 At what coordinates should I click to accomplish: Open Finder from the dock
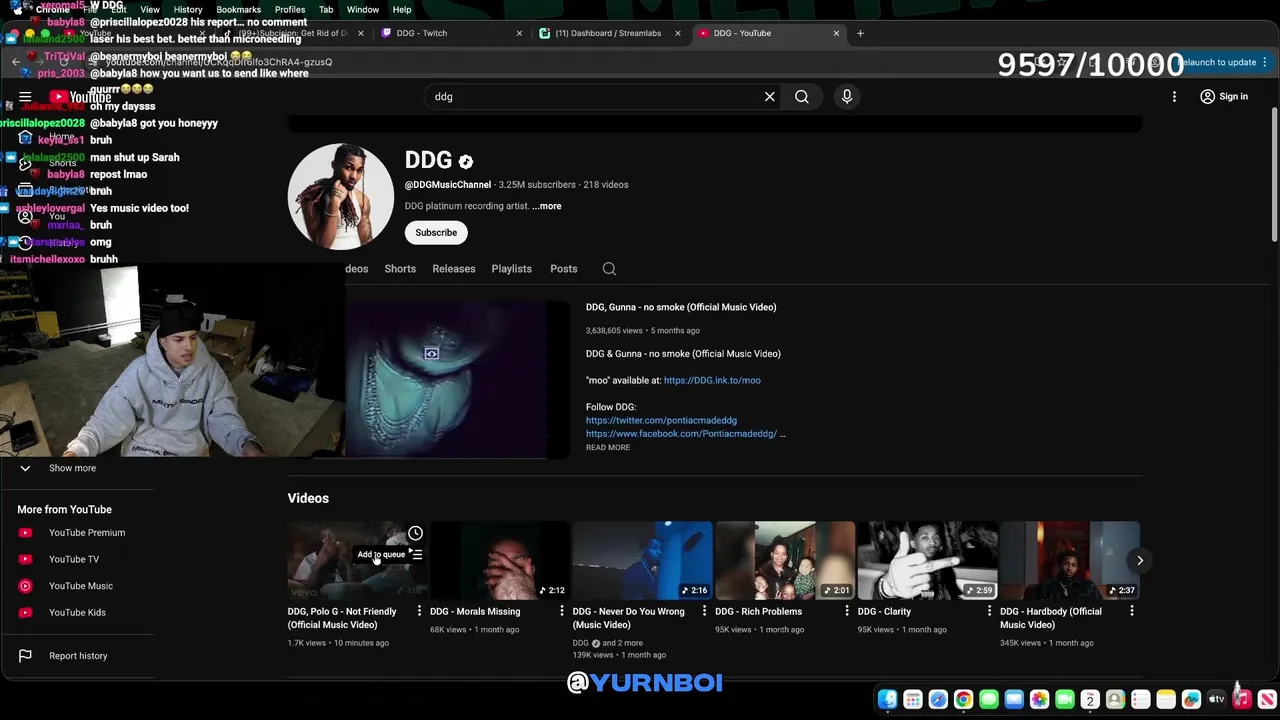(x=887, y=699)
